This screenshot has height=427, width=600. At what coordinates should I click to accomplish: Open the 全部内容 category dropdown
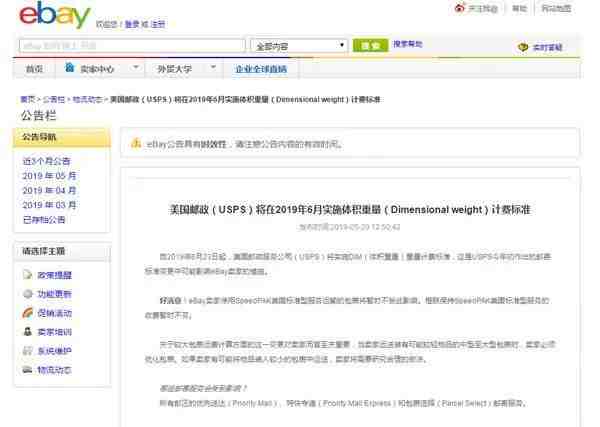pos(299,46)
